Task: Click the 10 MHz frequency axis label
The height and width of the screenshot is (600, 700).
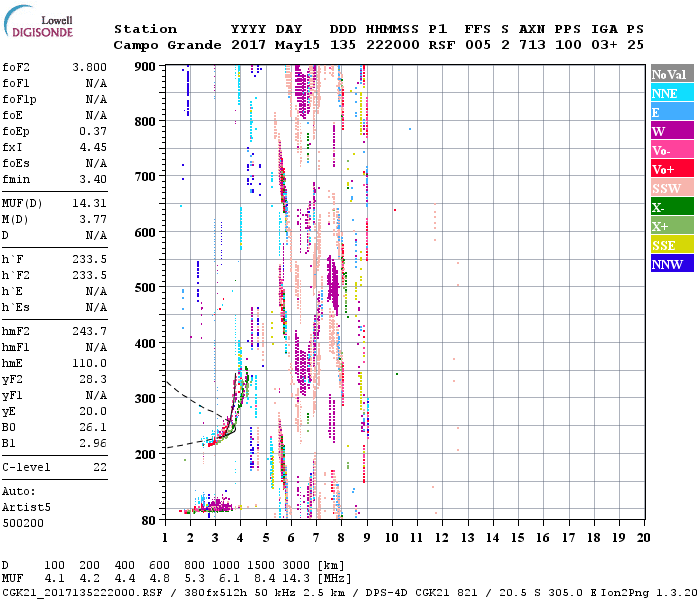Action: click(392, 538)
